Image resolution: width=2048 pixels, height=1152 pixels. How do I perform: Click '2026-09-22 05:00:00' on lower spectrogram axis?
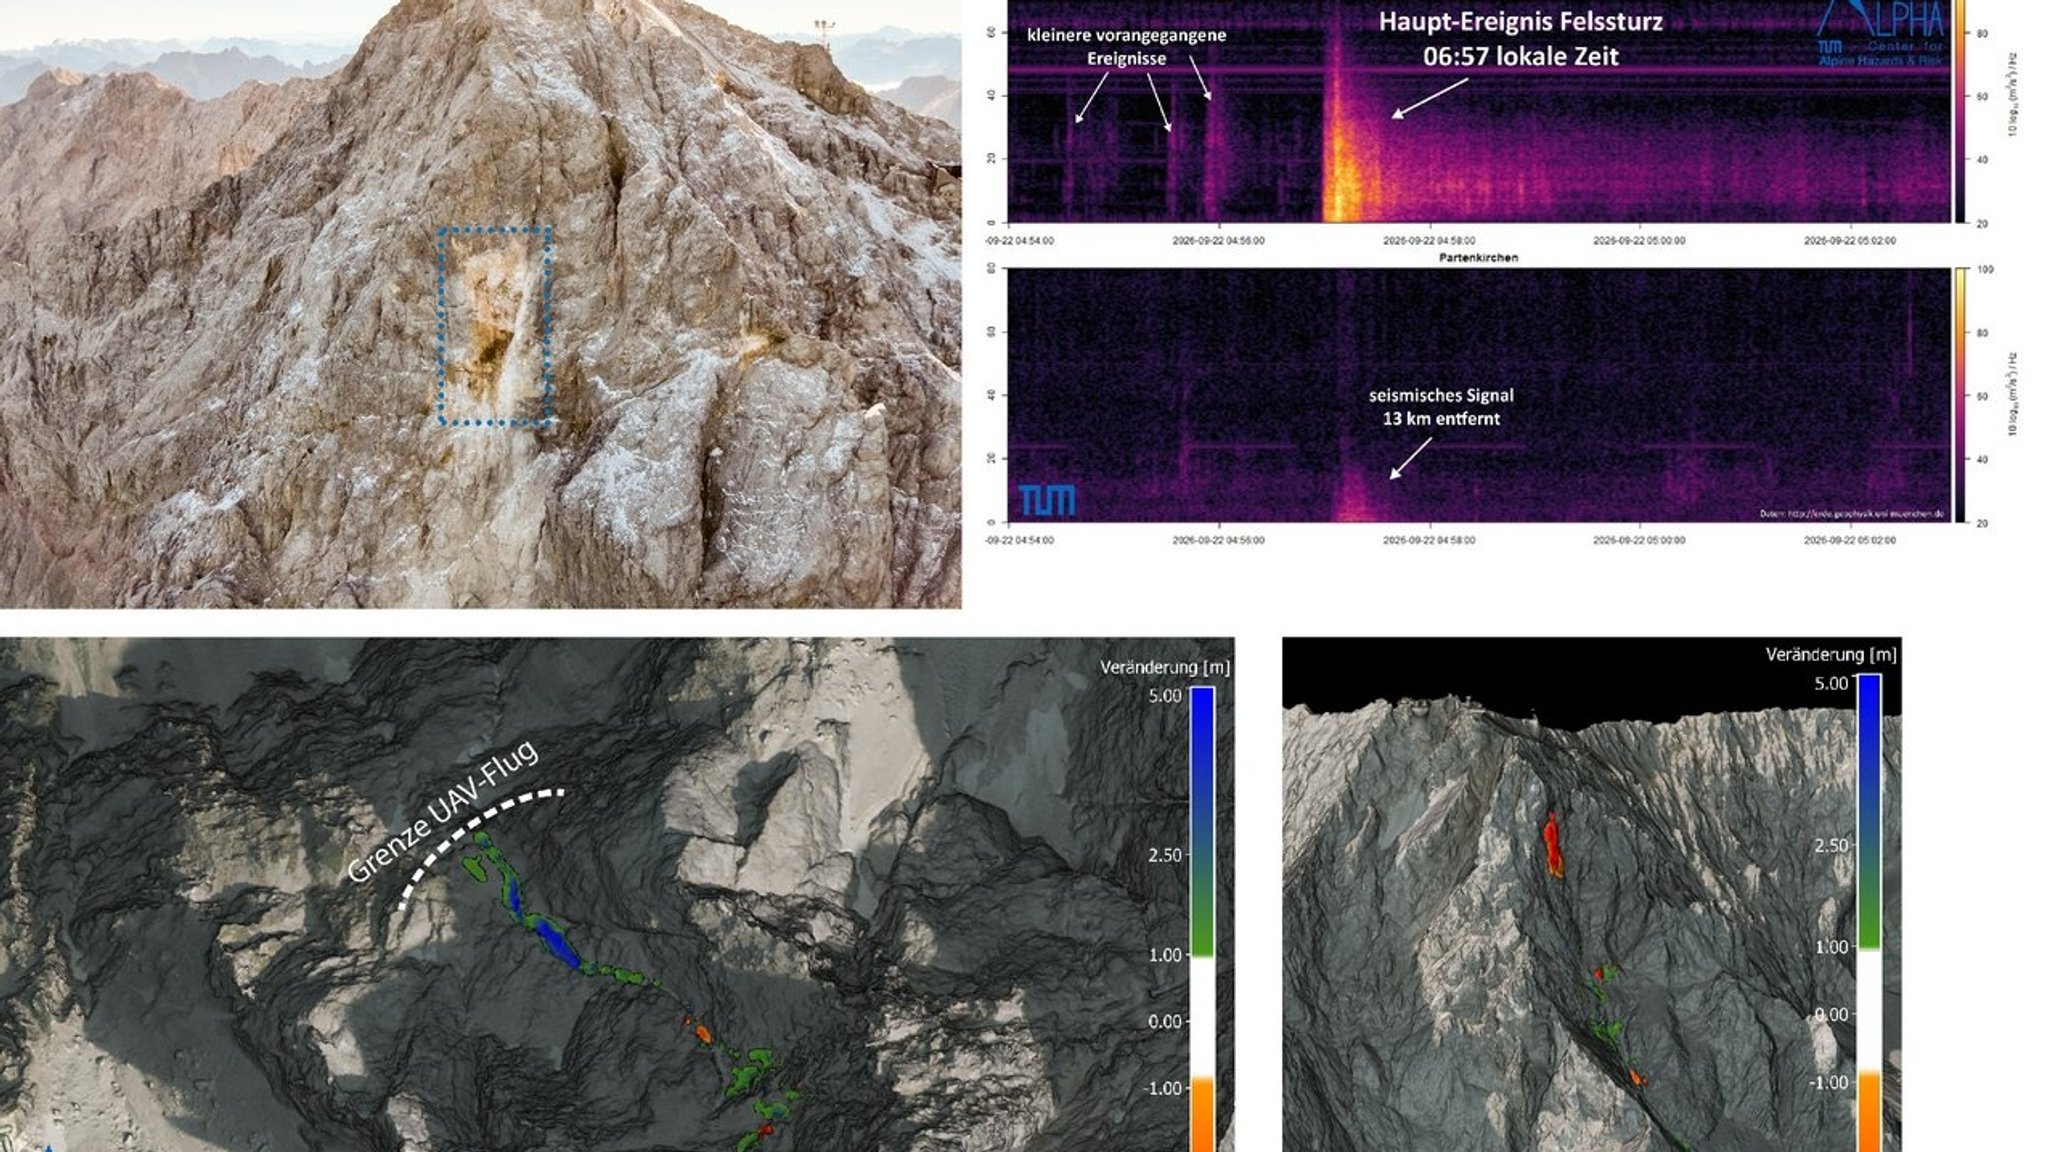point(1639,540)
